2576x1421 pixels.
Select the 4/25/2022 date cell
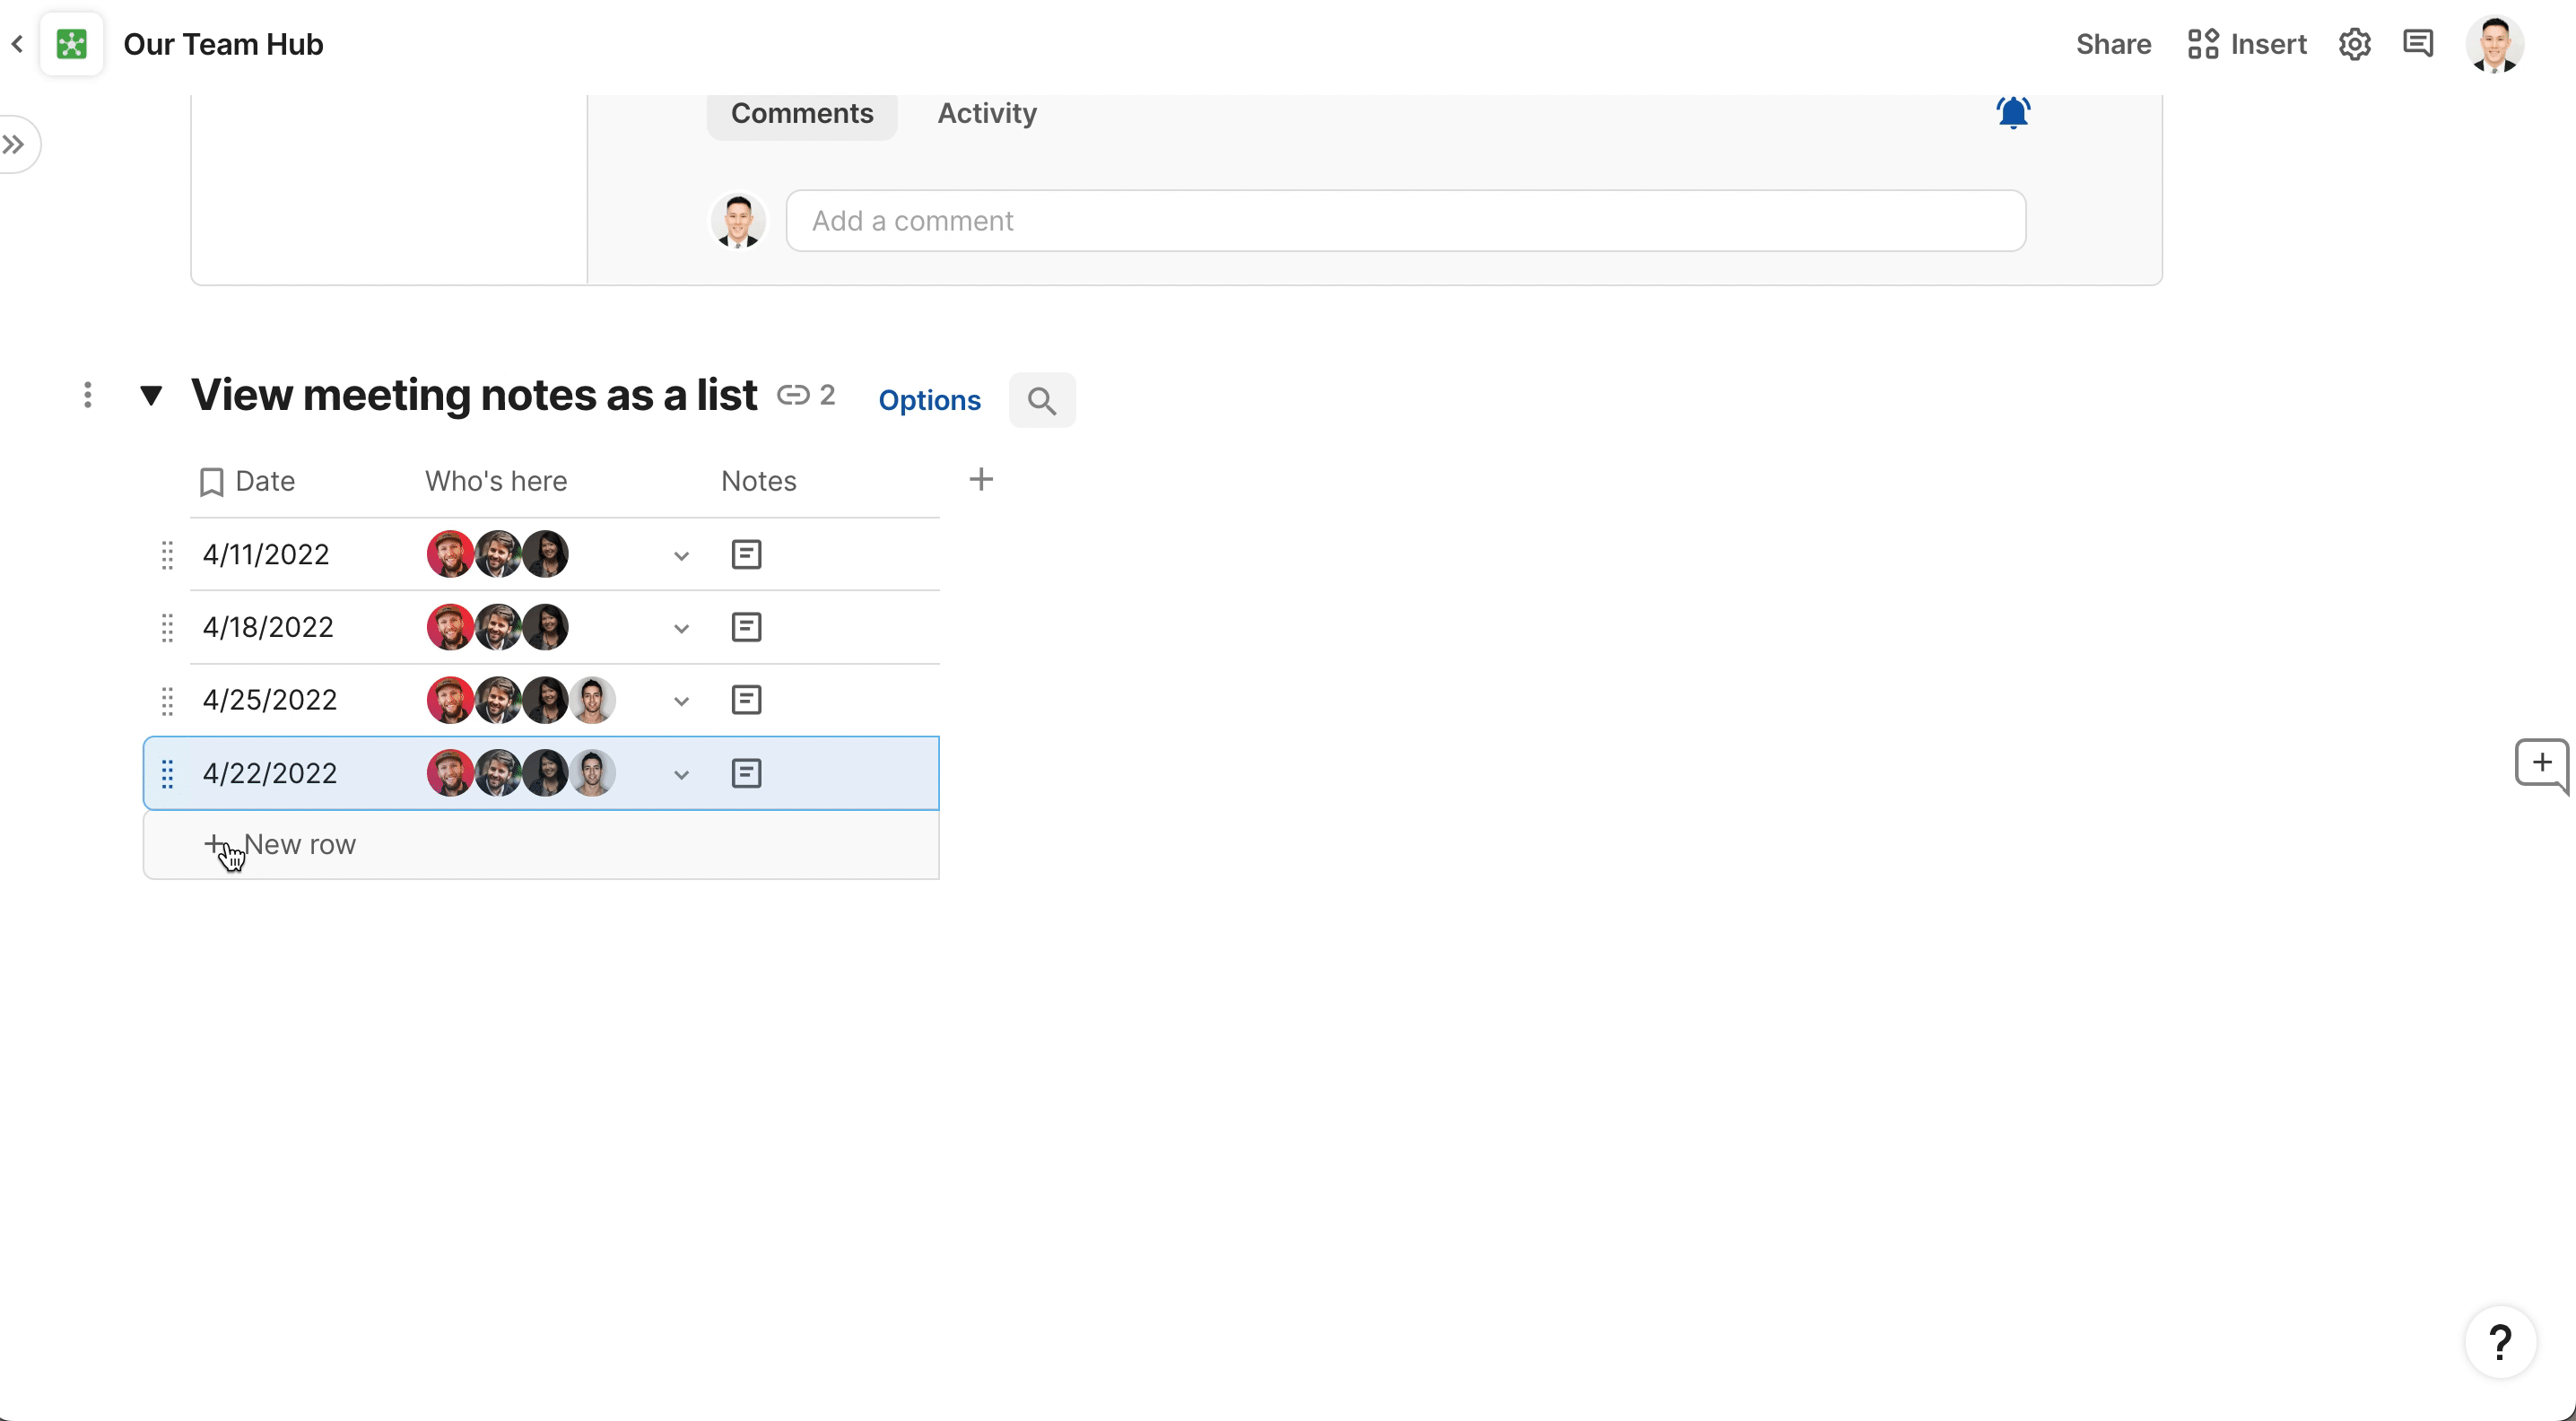[270, 700]
